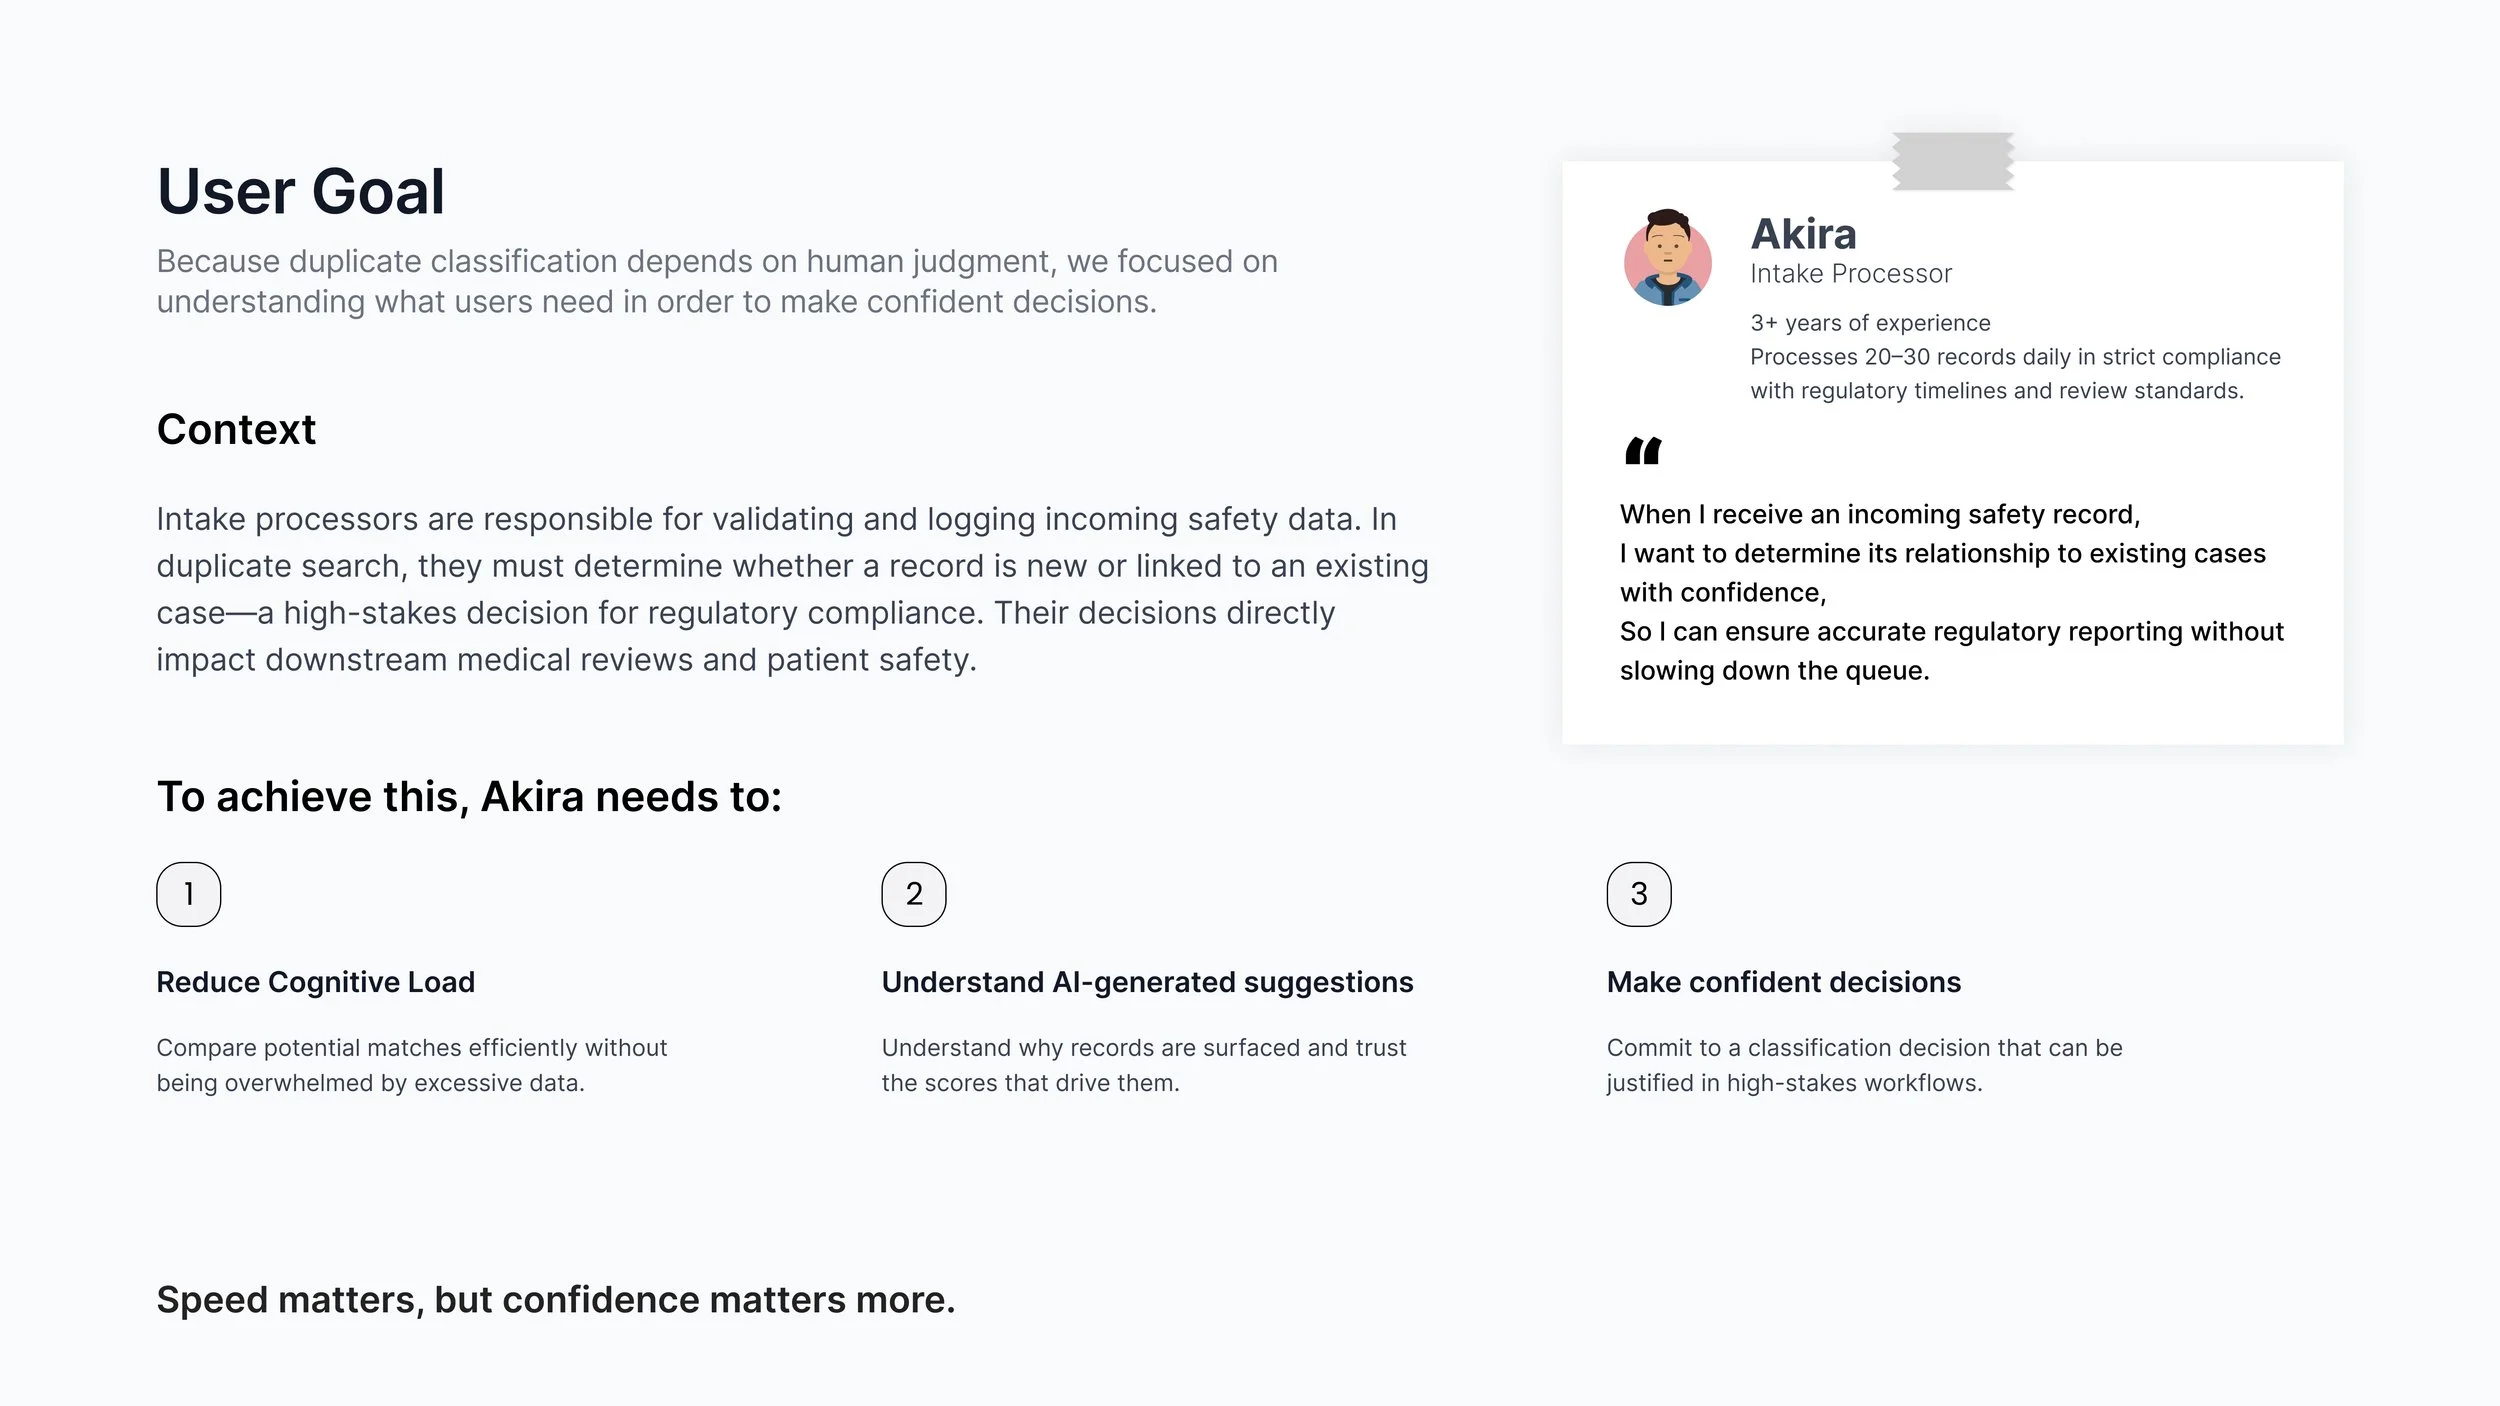
Task: Click Akira's avatar illustration
Action: coord(1667,258)
